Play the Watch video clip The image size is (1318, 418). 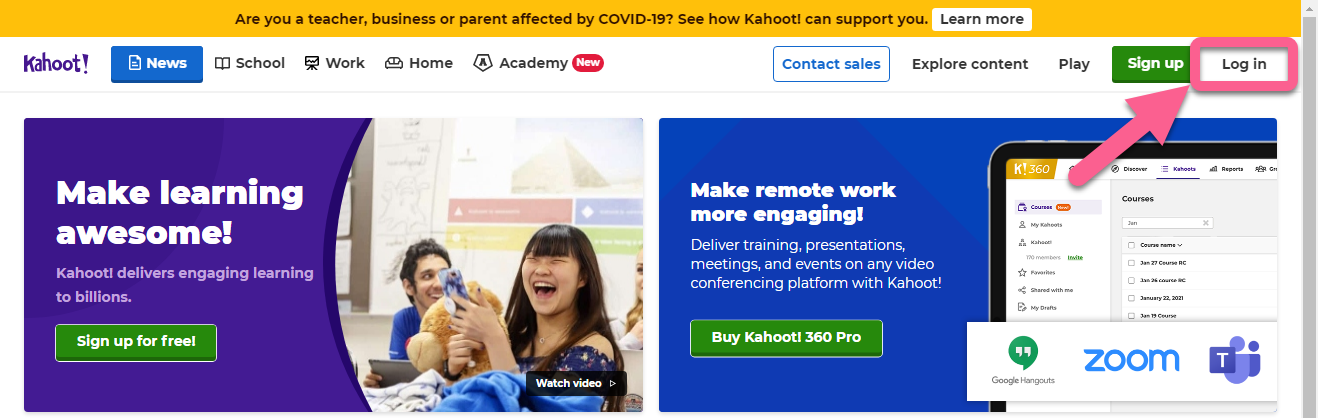[576, 383]
